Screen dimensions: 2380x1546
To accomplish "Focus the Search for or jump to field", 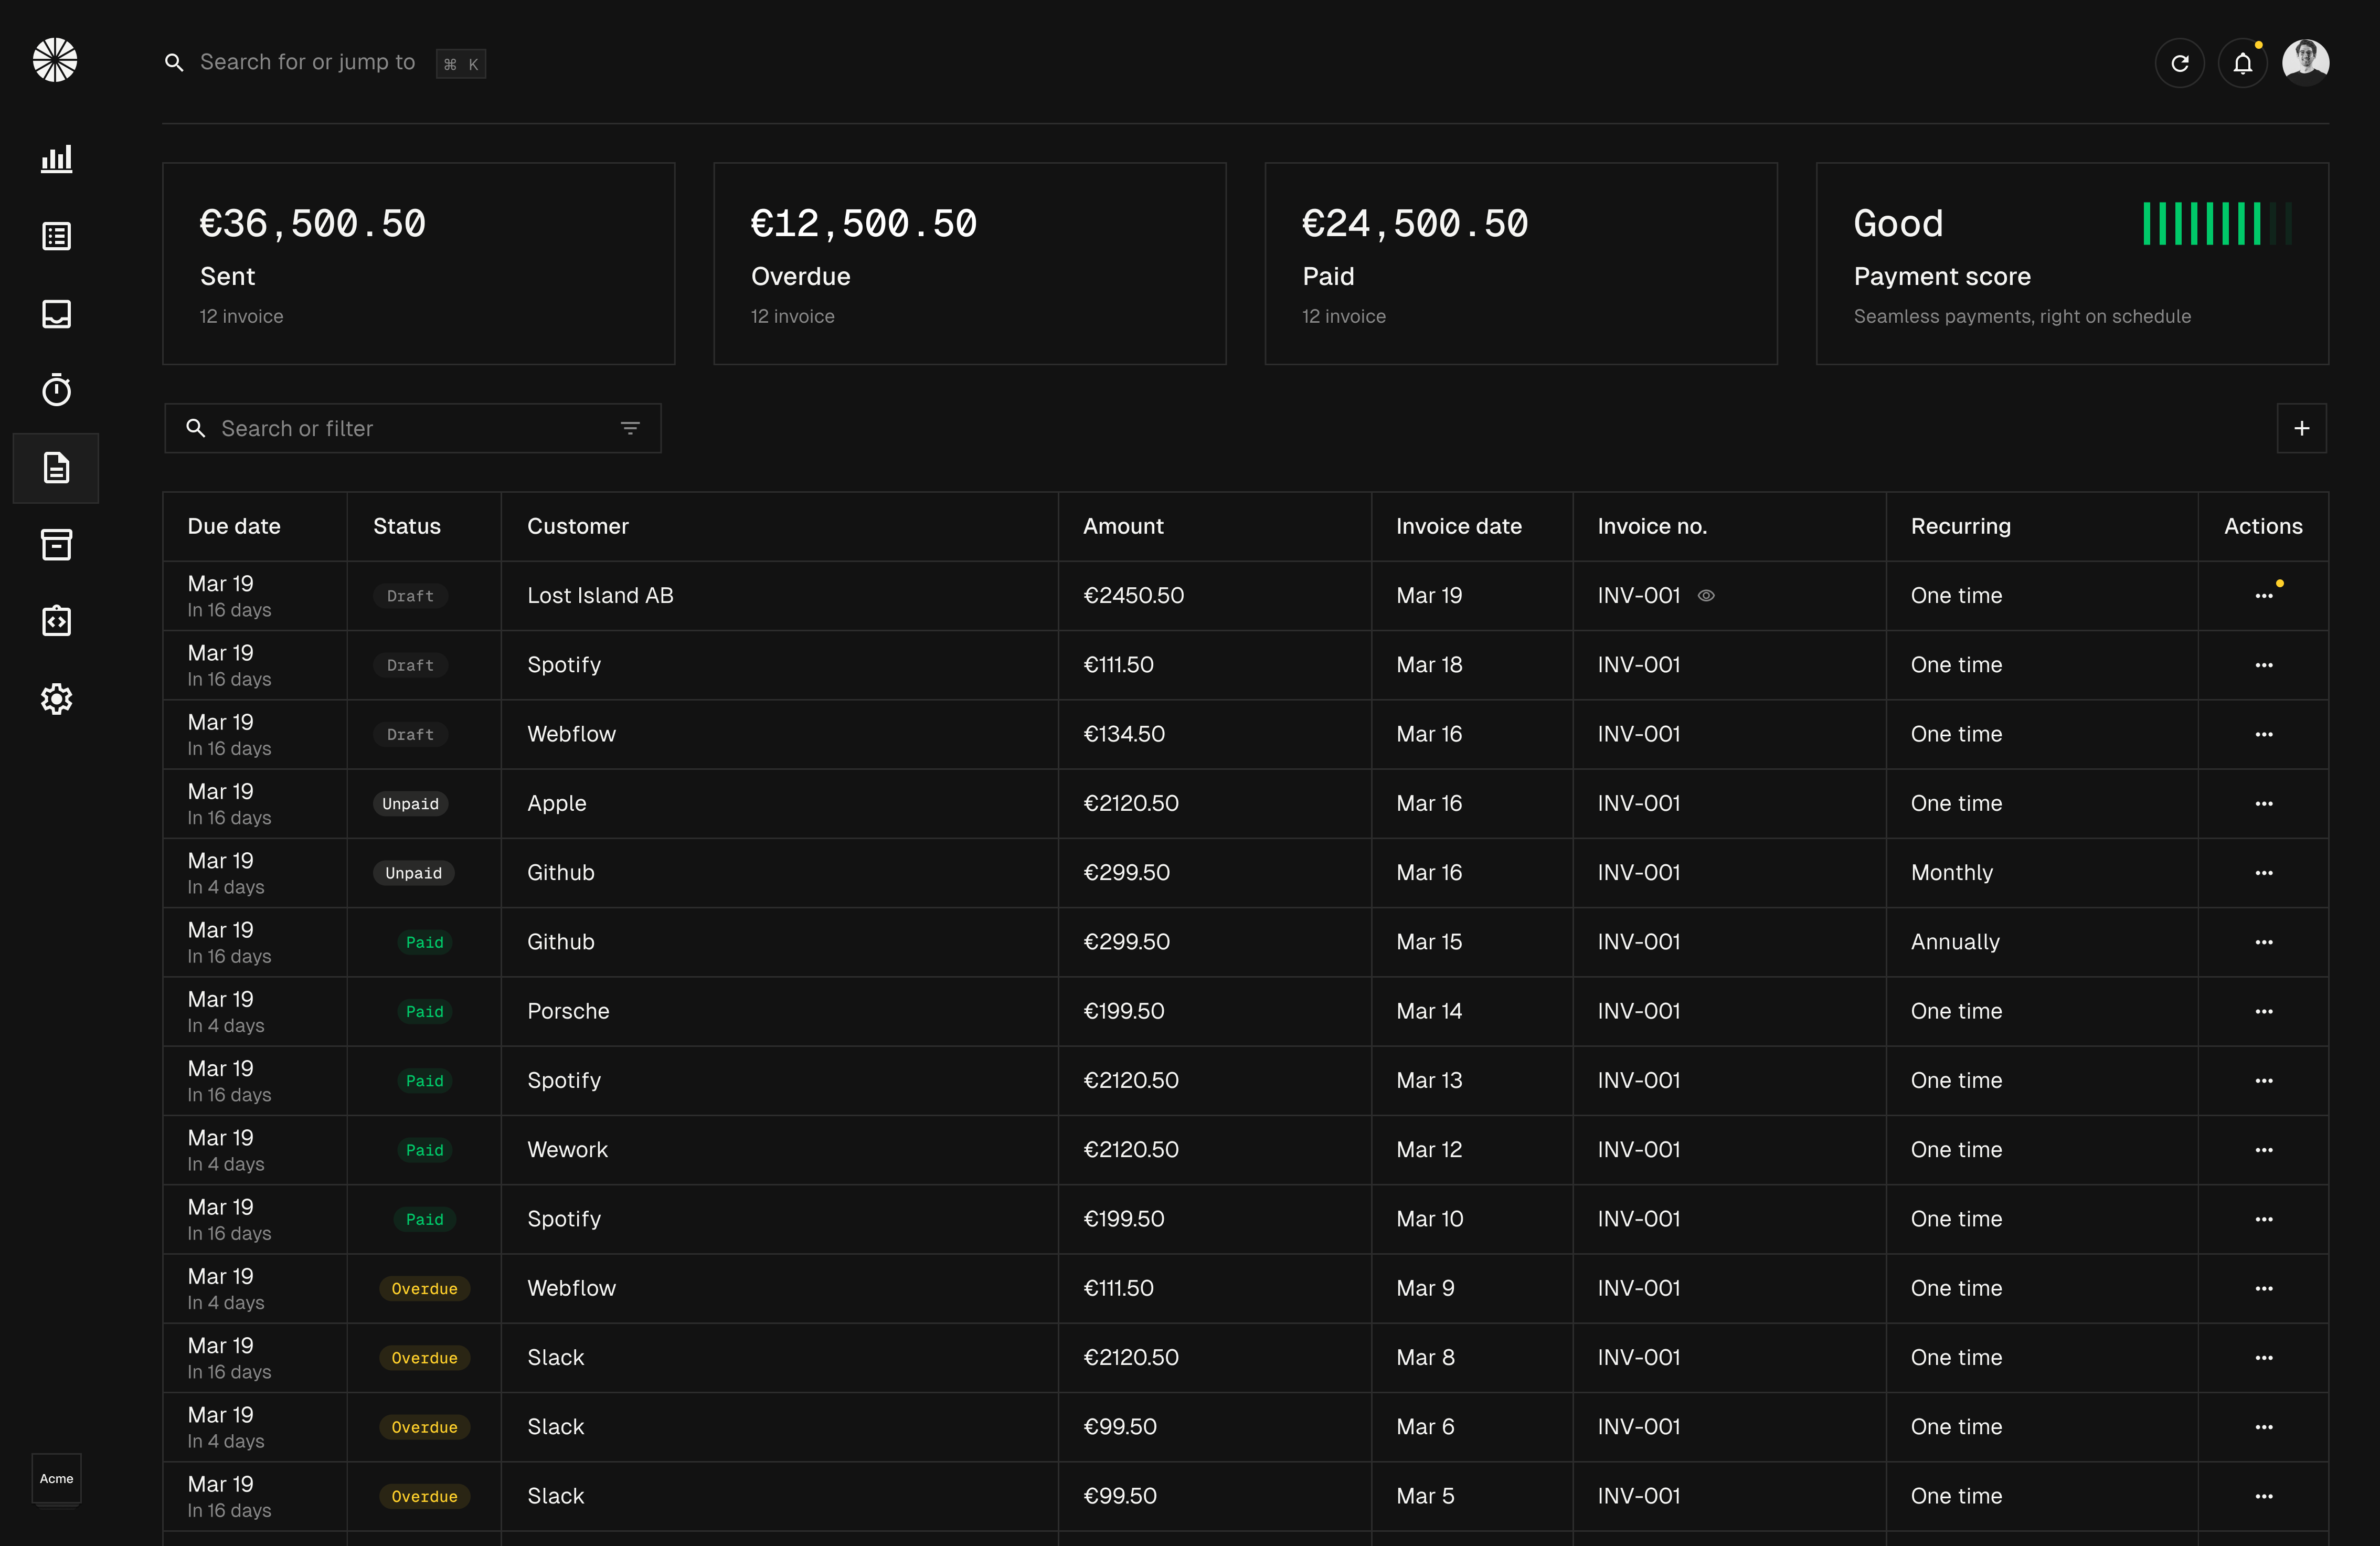I will pyautogui.click(x=307, y=62).
